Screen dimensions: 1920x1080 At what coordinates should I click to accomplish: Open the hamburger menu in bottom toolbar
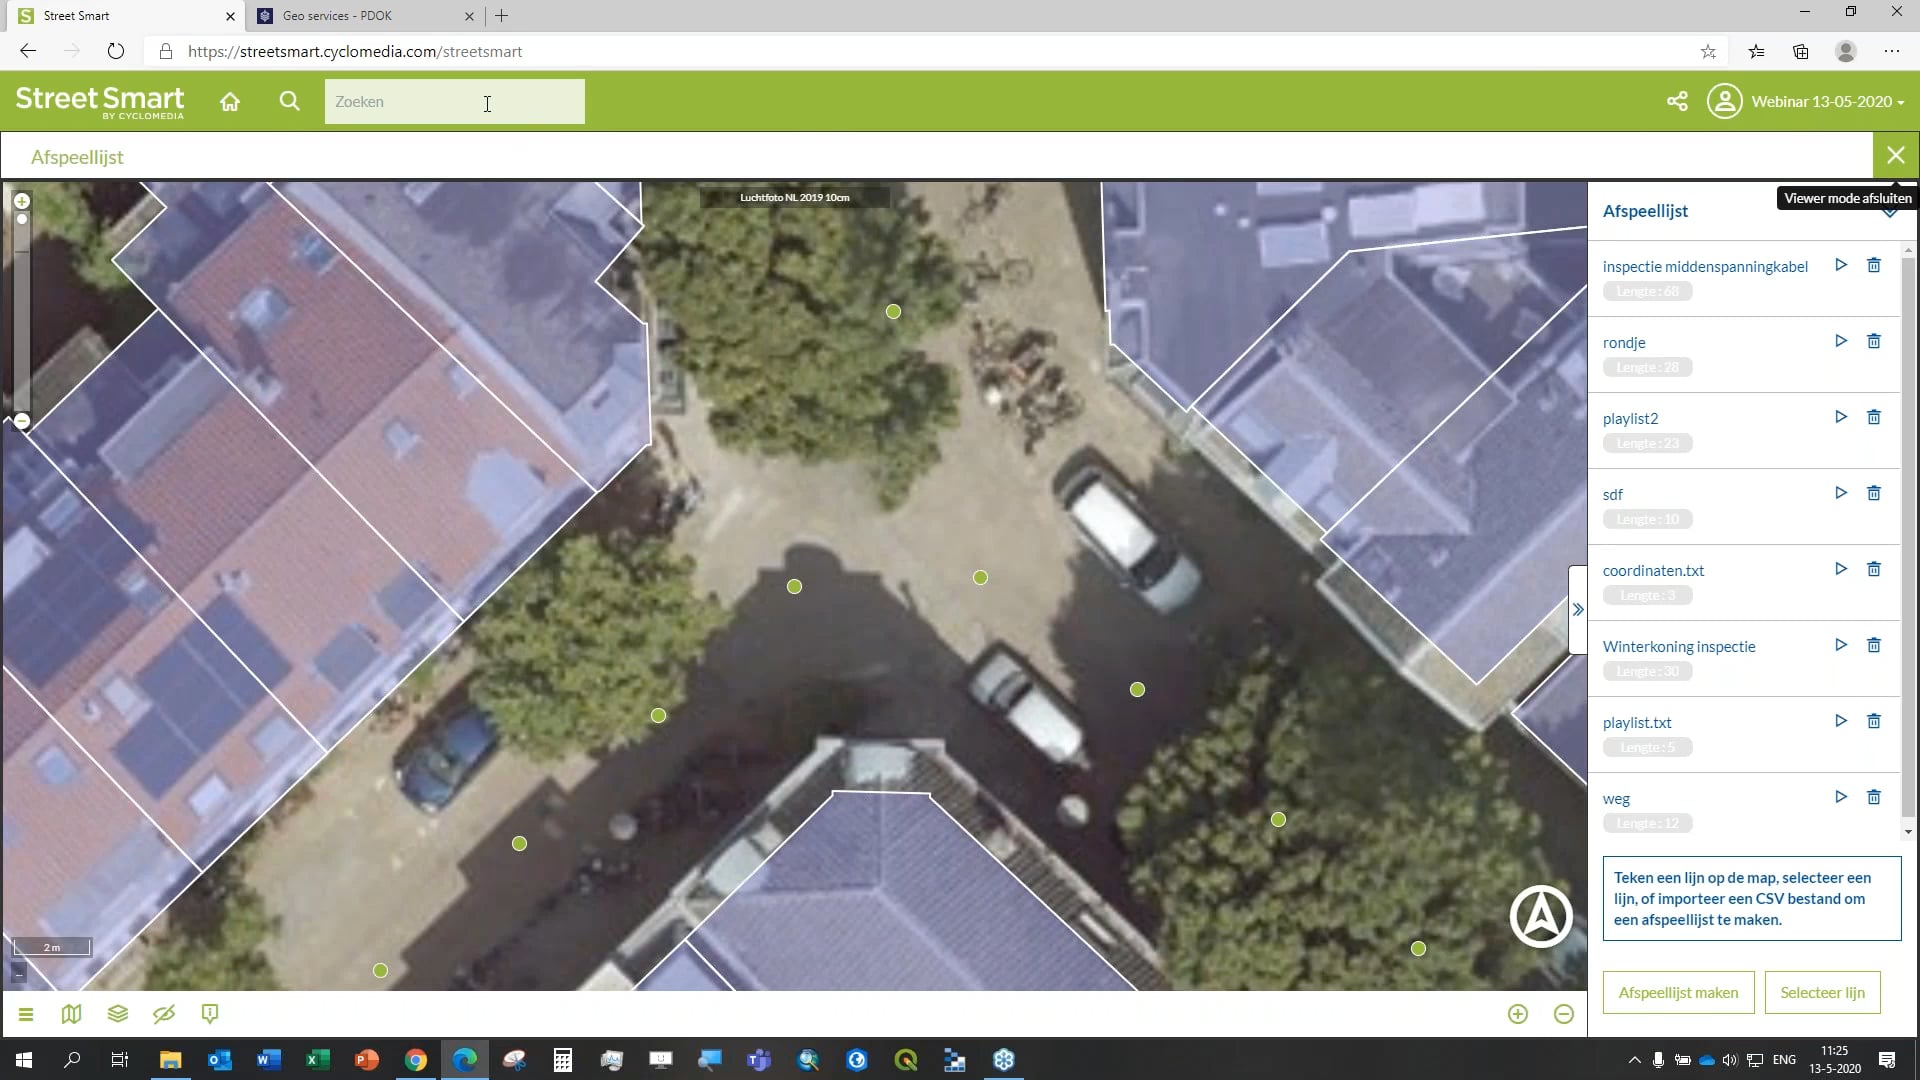[x=26, y=1014]
